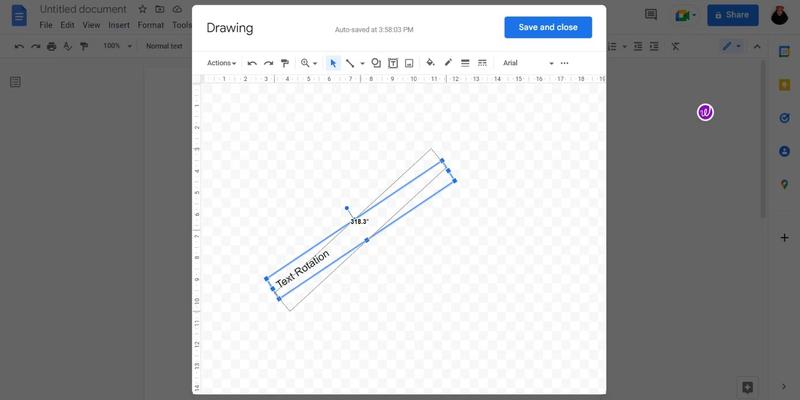
Task: Click the "Text Rotation" text in canvas
Action: click(302, 270)
